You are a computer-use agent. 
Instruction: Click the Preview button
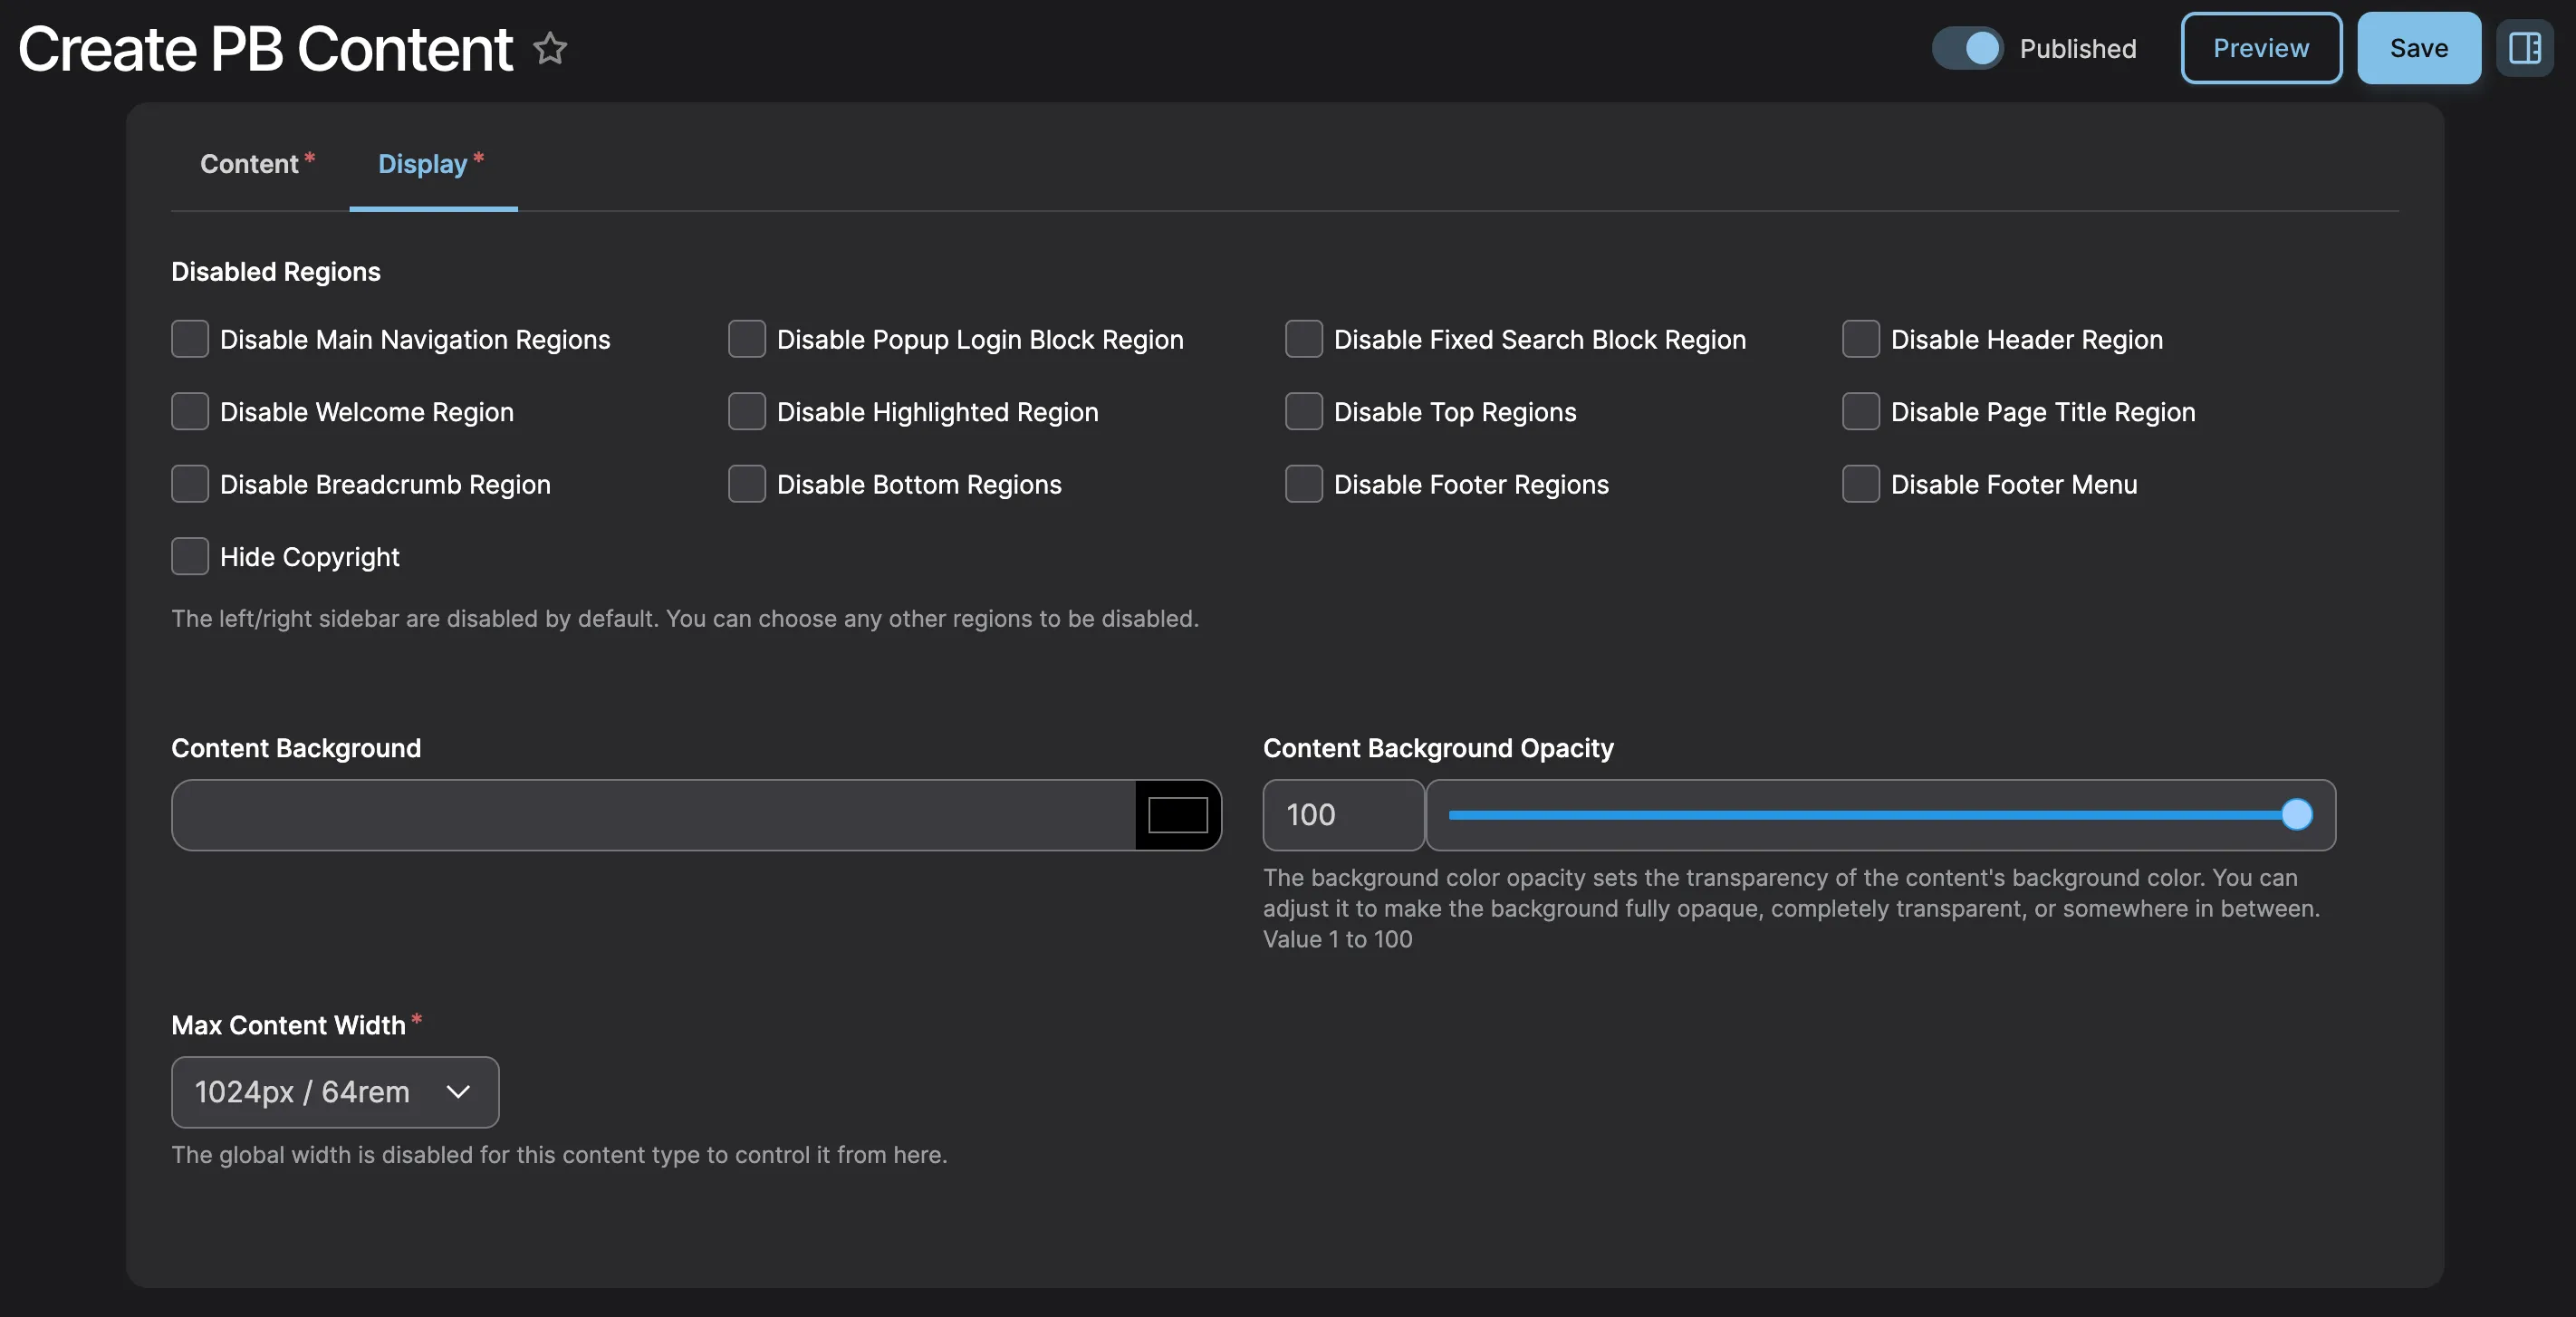coord(2260,48)
